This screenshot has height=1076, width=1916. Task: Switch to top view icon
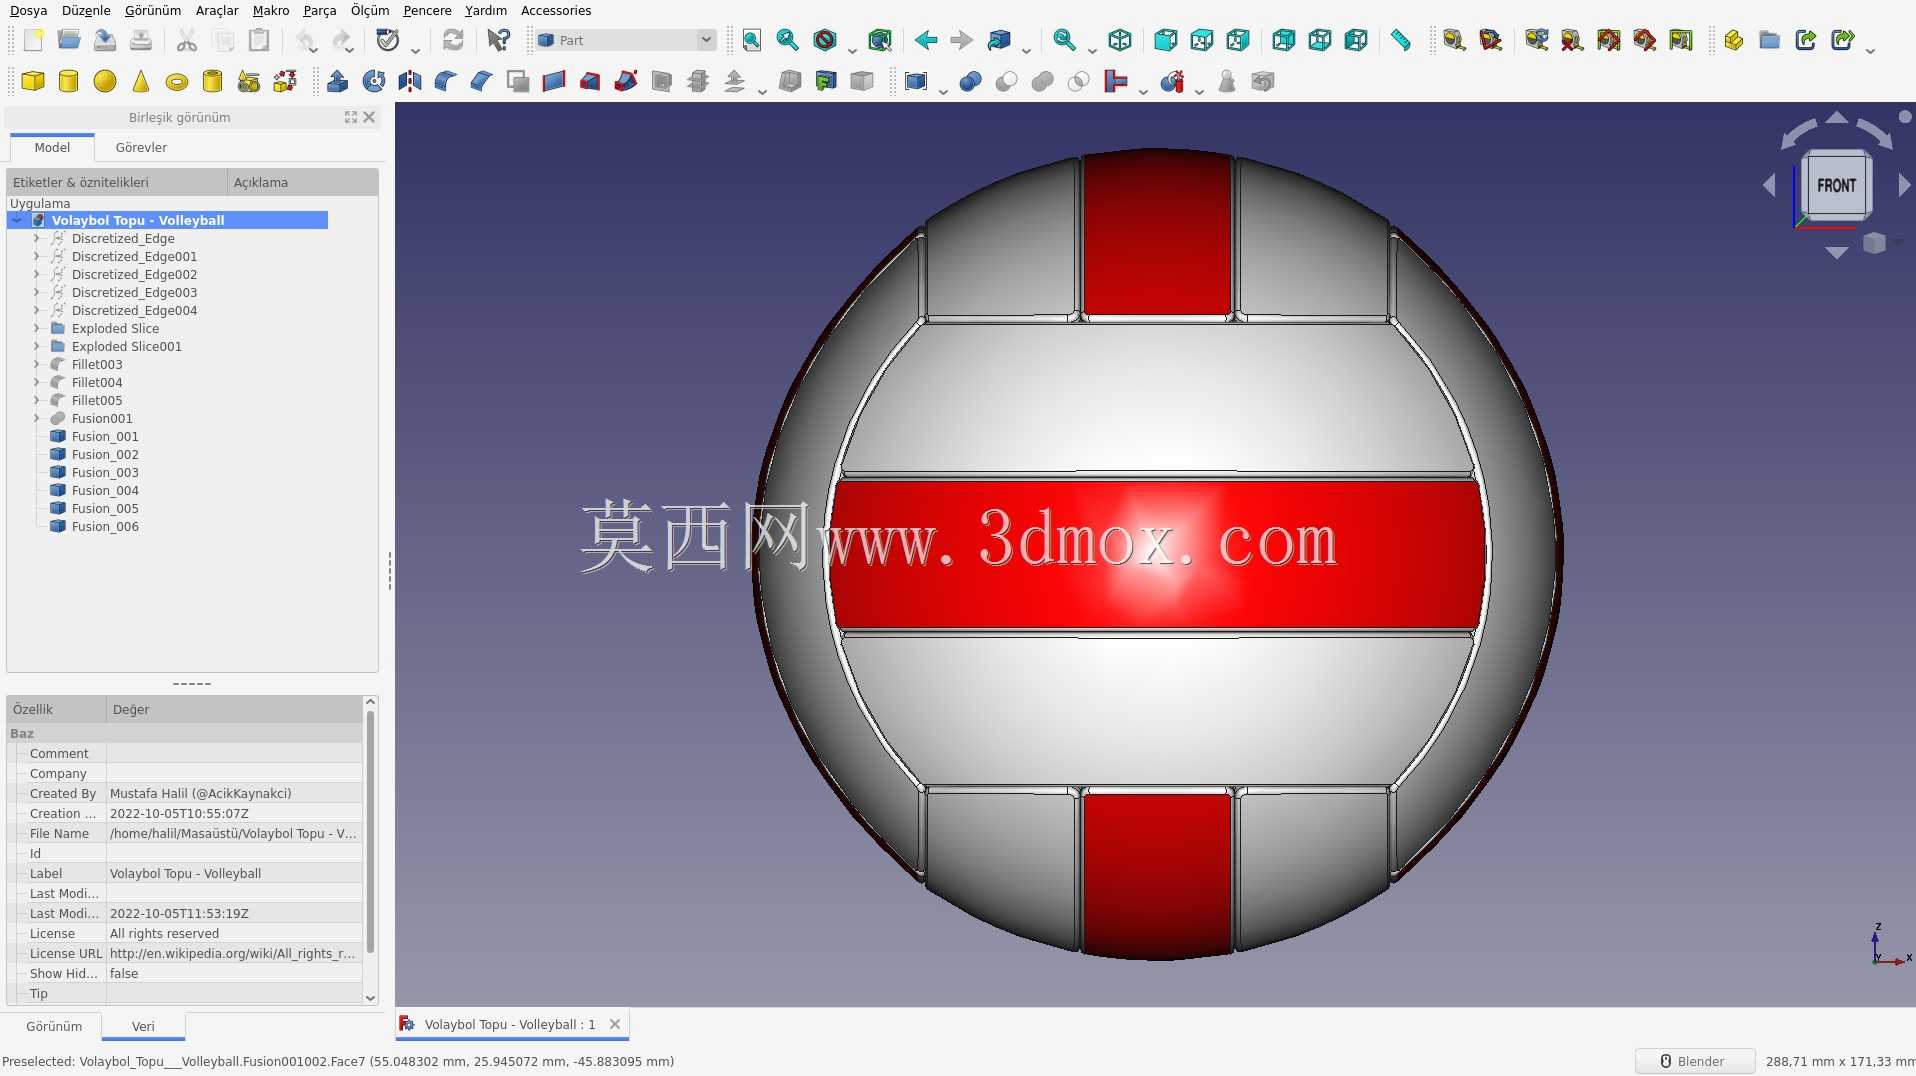pyautogui.click(x=1202, y=40)
